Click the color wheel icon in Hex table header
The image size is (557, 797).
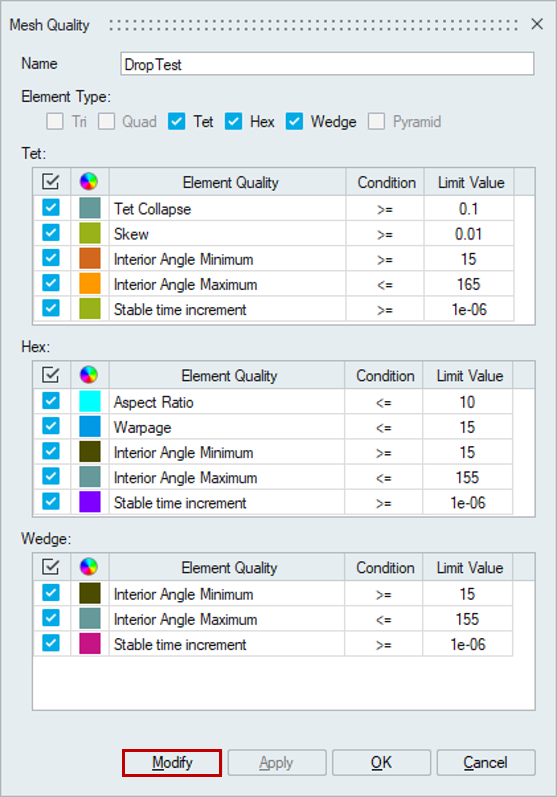click(x=89, y=375)
